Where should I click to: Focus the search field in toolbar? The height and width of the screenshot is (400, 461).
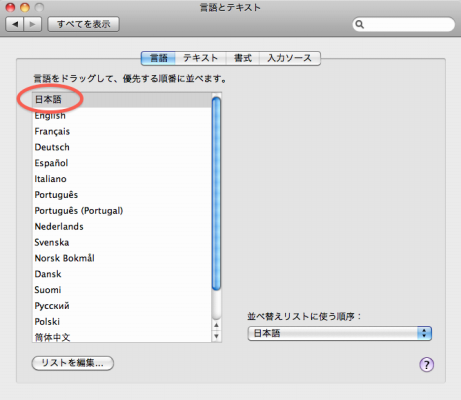pyautogui.click(x=404, y=24)
